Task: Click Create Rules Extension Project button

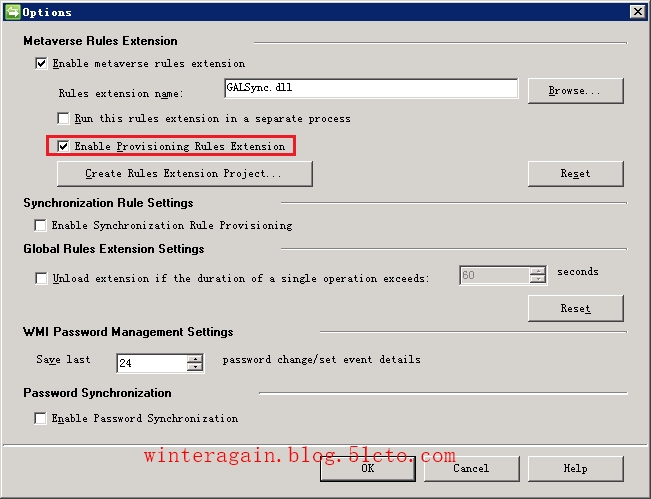Action: [184, 174]
